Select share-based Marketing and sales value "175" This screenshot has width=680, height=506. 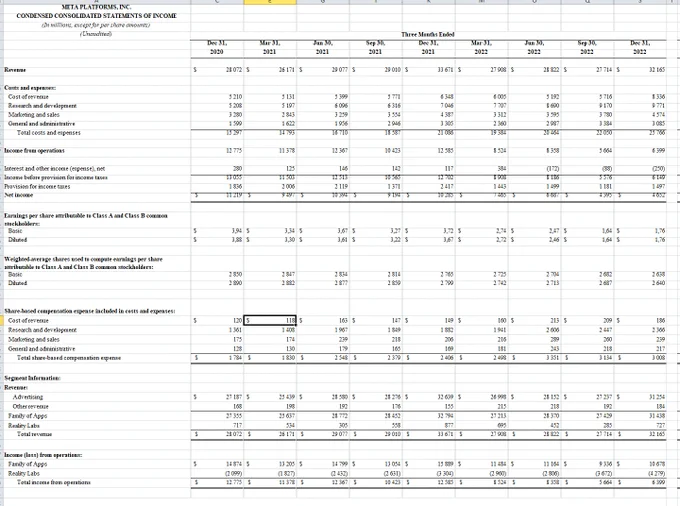(237, 339)
